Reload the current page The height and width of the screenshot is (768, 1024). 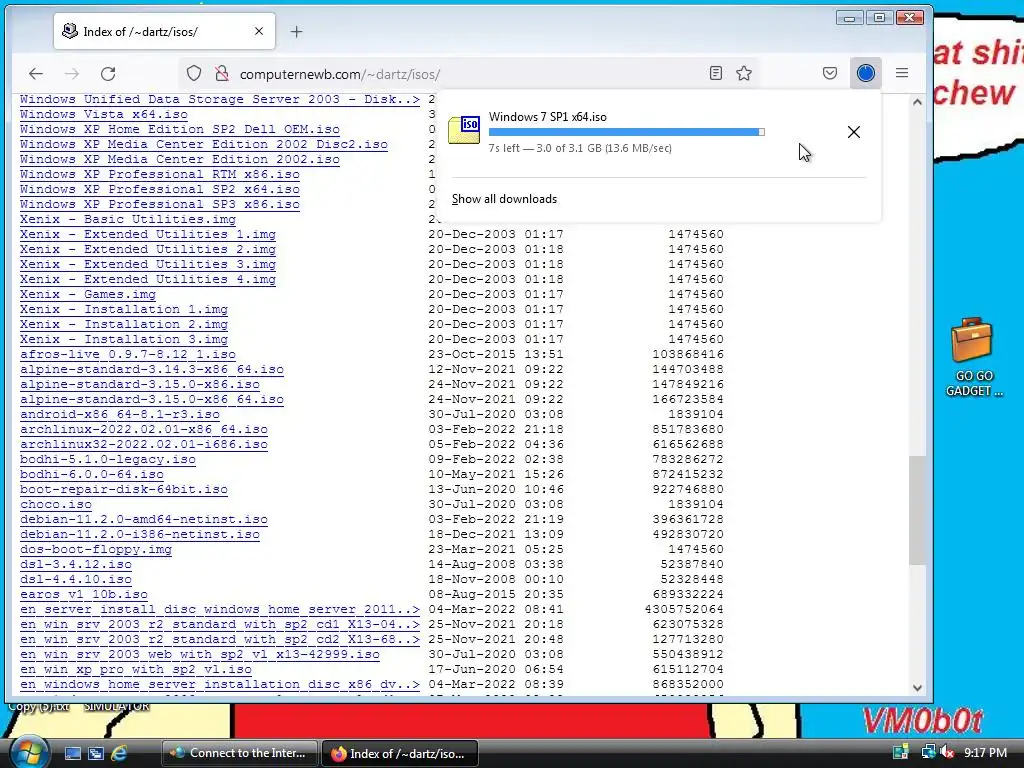[x=108, y=74]
